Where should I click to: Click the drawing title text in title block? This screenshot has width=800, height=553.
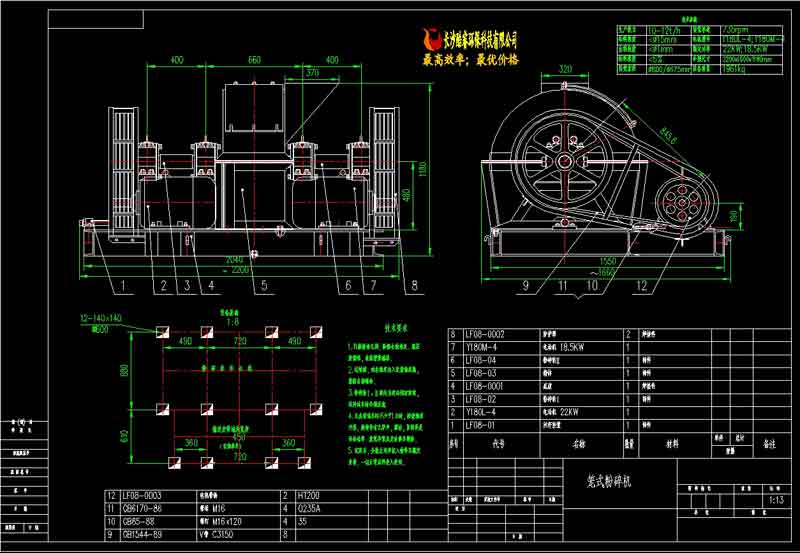[x=593, y=480]
